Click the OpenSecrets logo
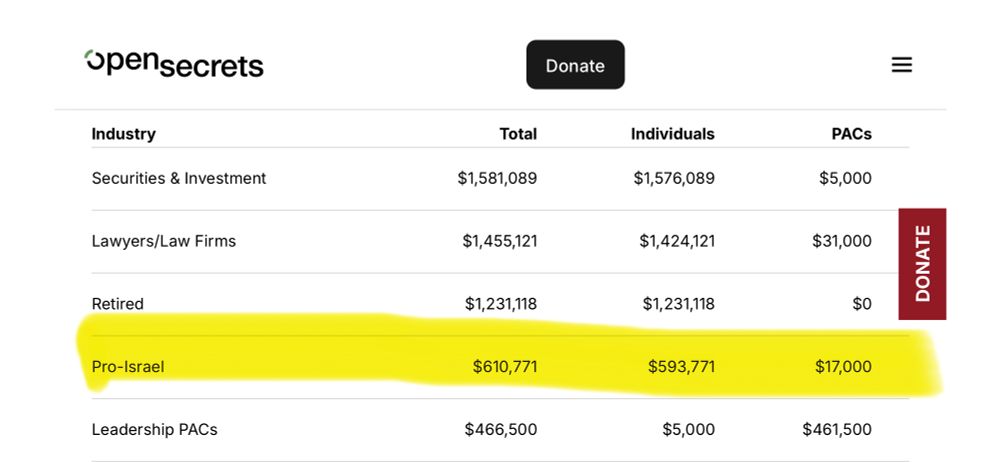Viewport: 1000px width, 462px height. 174,64
